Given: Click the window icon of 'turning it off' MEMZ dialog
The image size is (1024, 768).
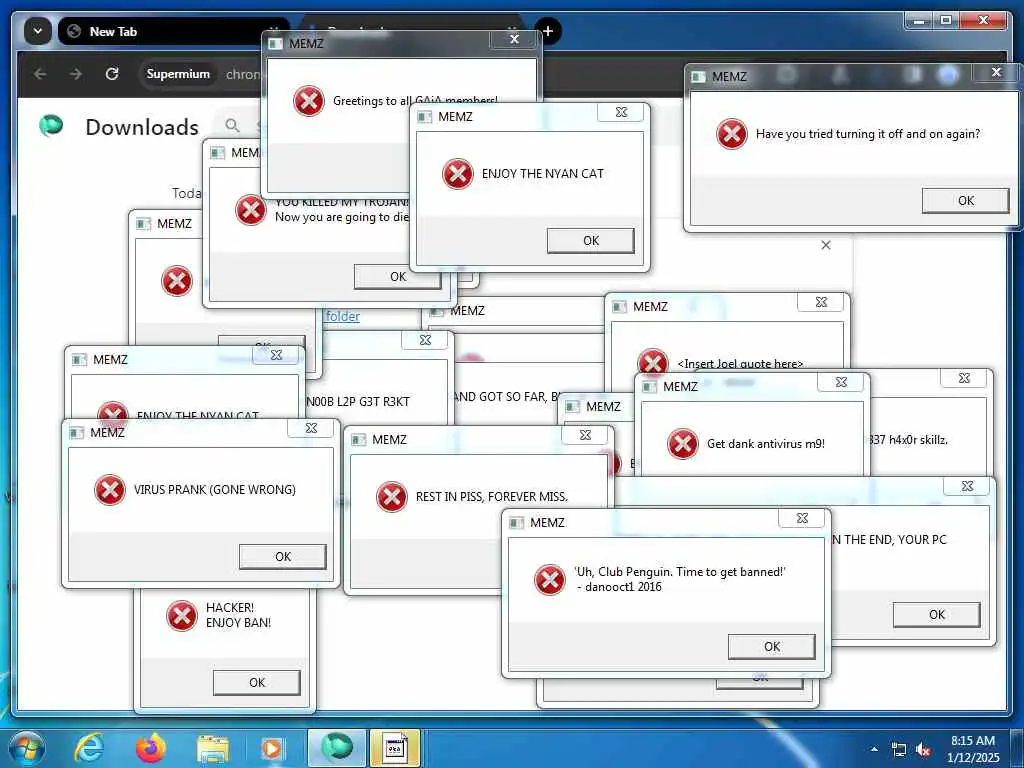Looking at the screenshot, I should [698, 77].
